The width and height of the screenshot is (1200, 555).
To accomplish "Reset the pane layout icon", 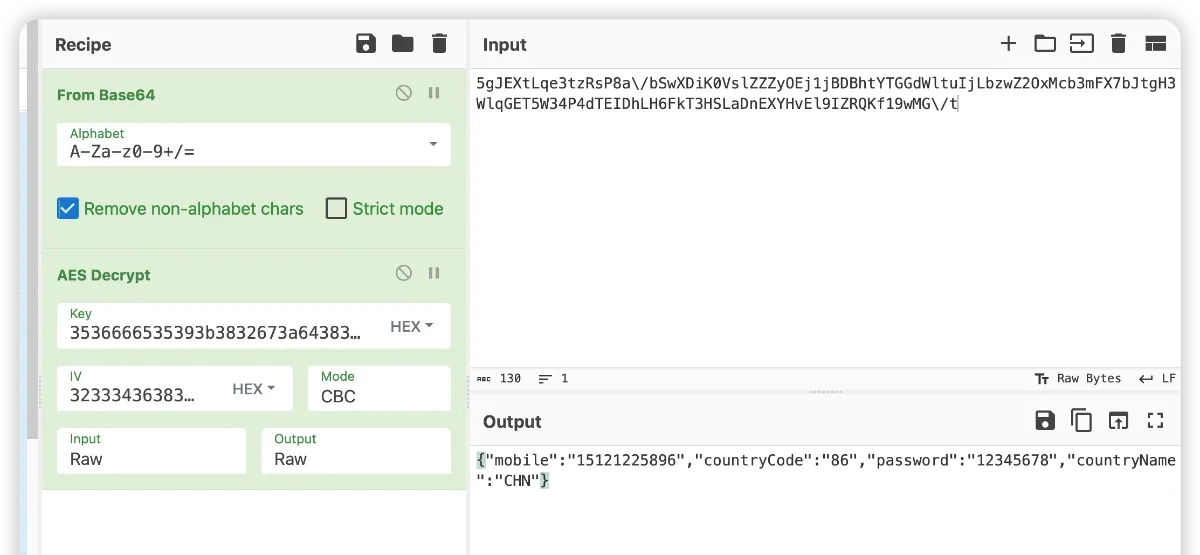I will pos(1156,43).
